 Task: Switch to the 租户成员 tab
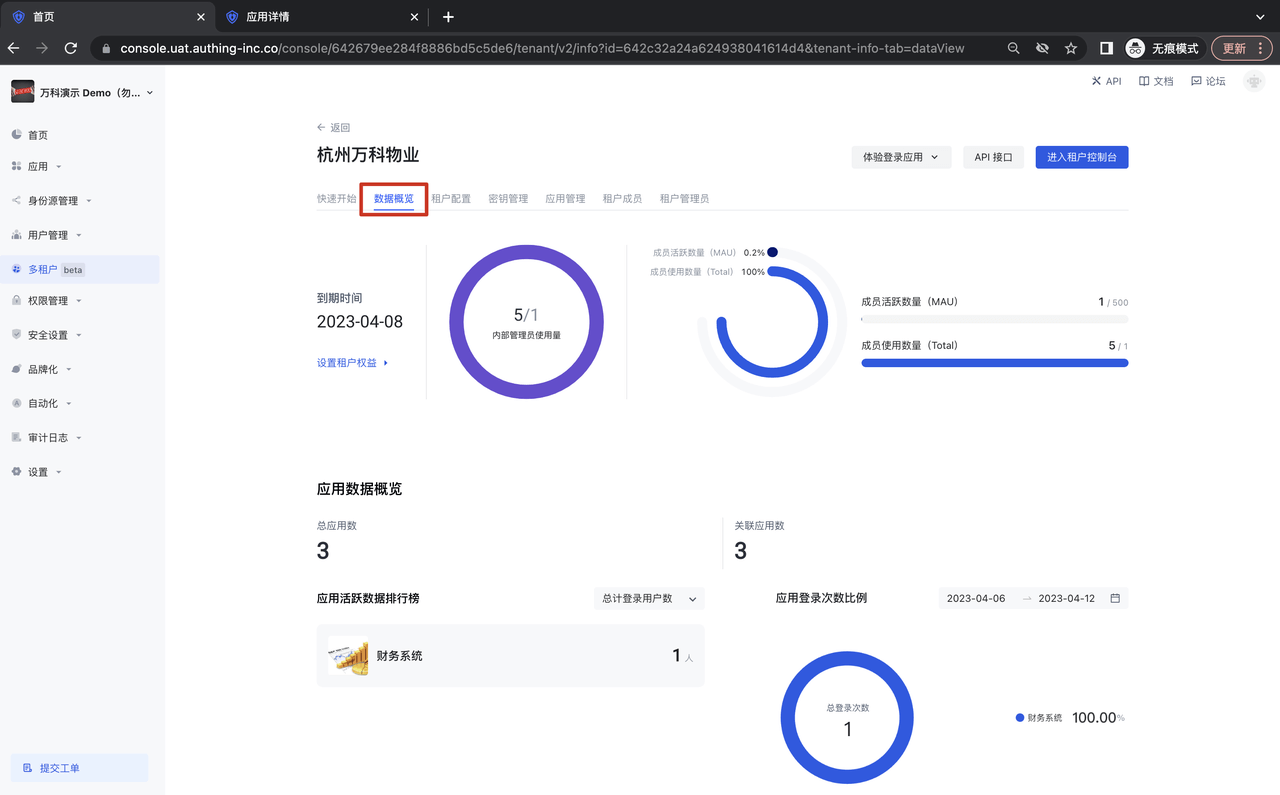[x=622, y=199]
